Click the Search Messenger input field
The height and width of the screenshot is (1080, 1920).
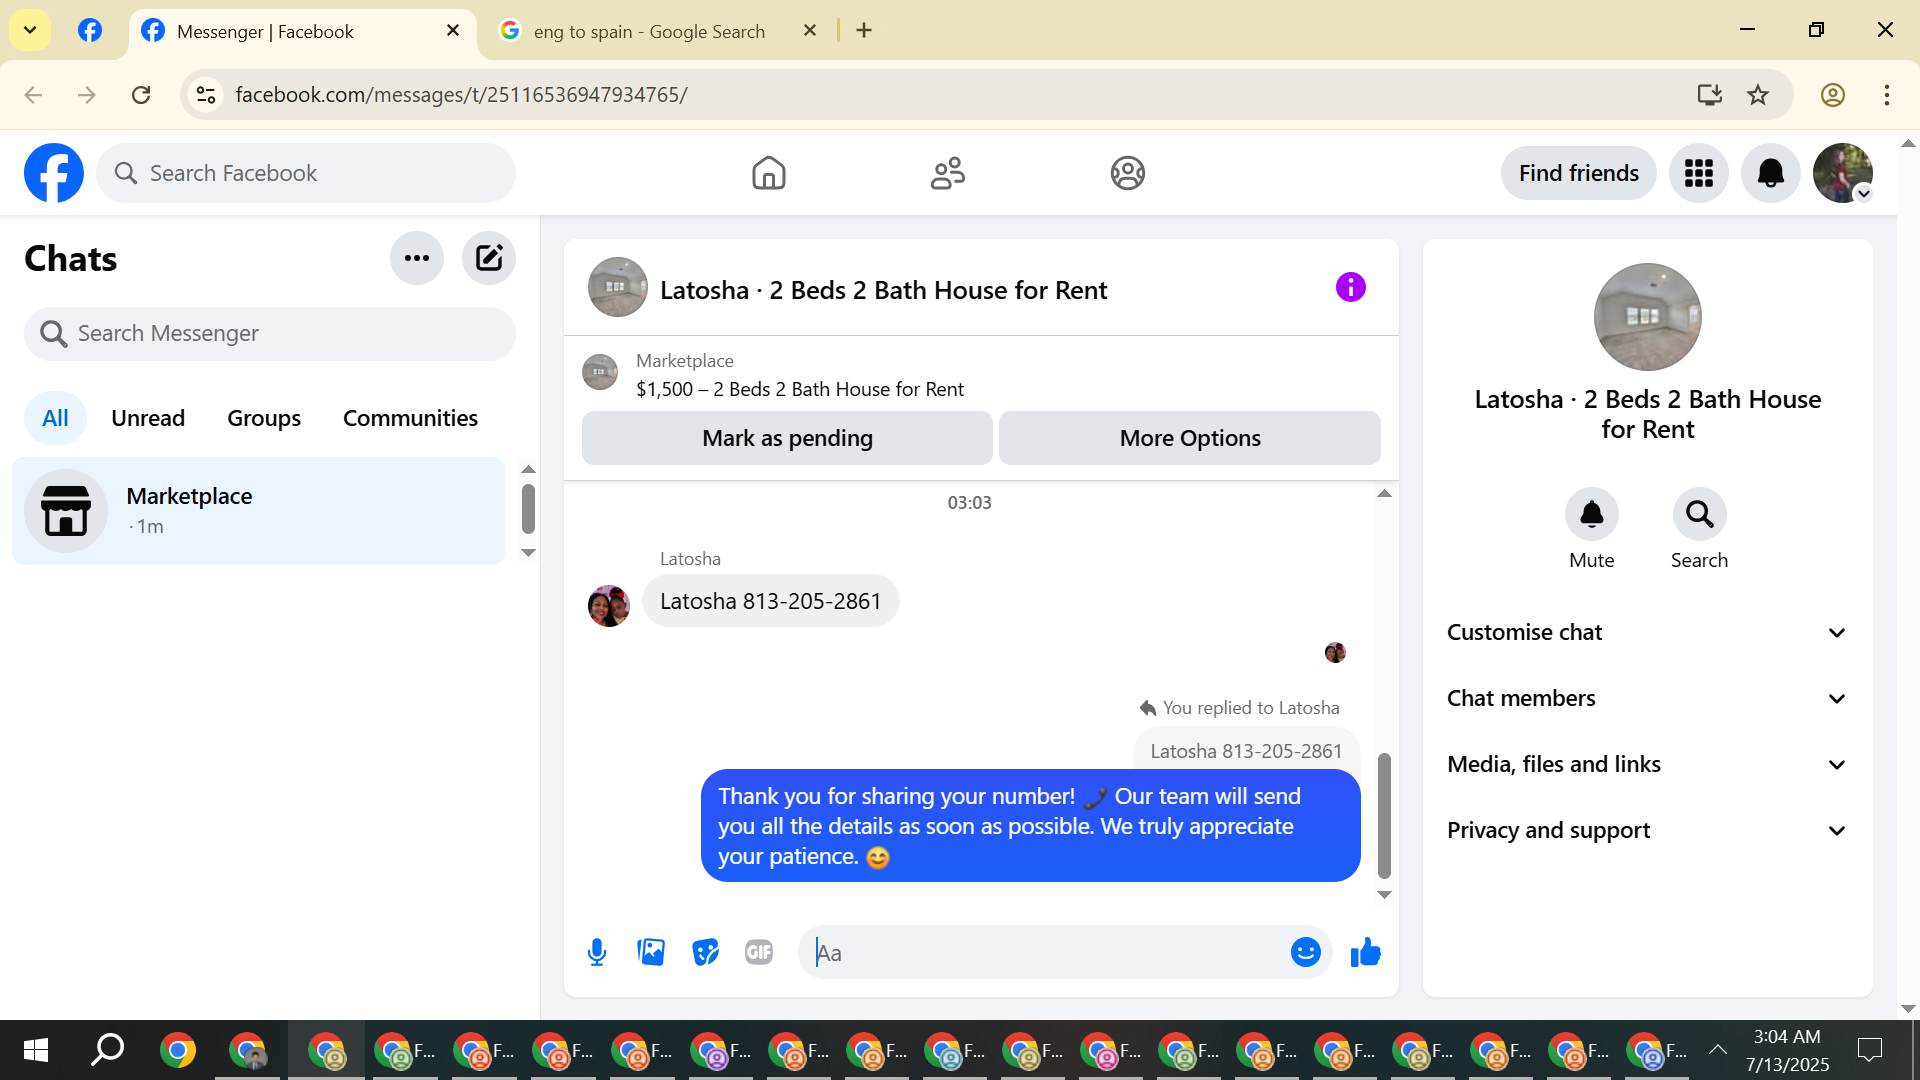click(270, 333)
